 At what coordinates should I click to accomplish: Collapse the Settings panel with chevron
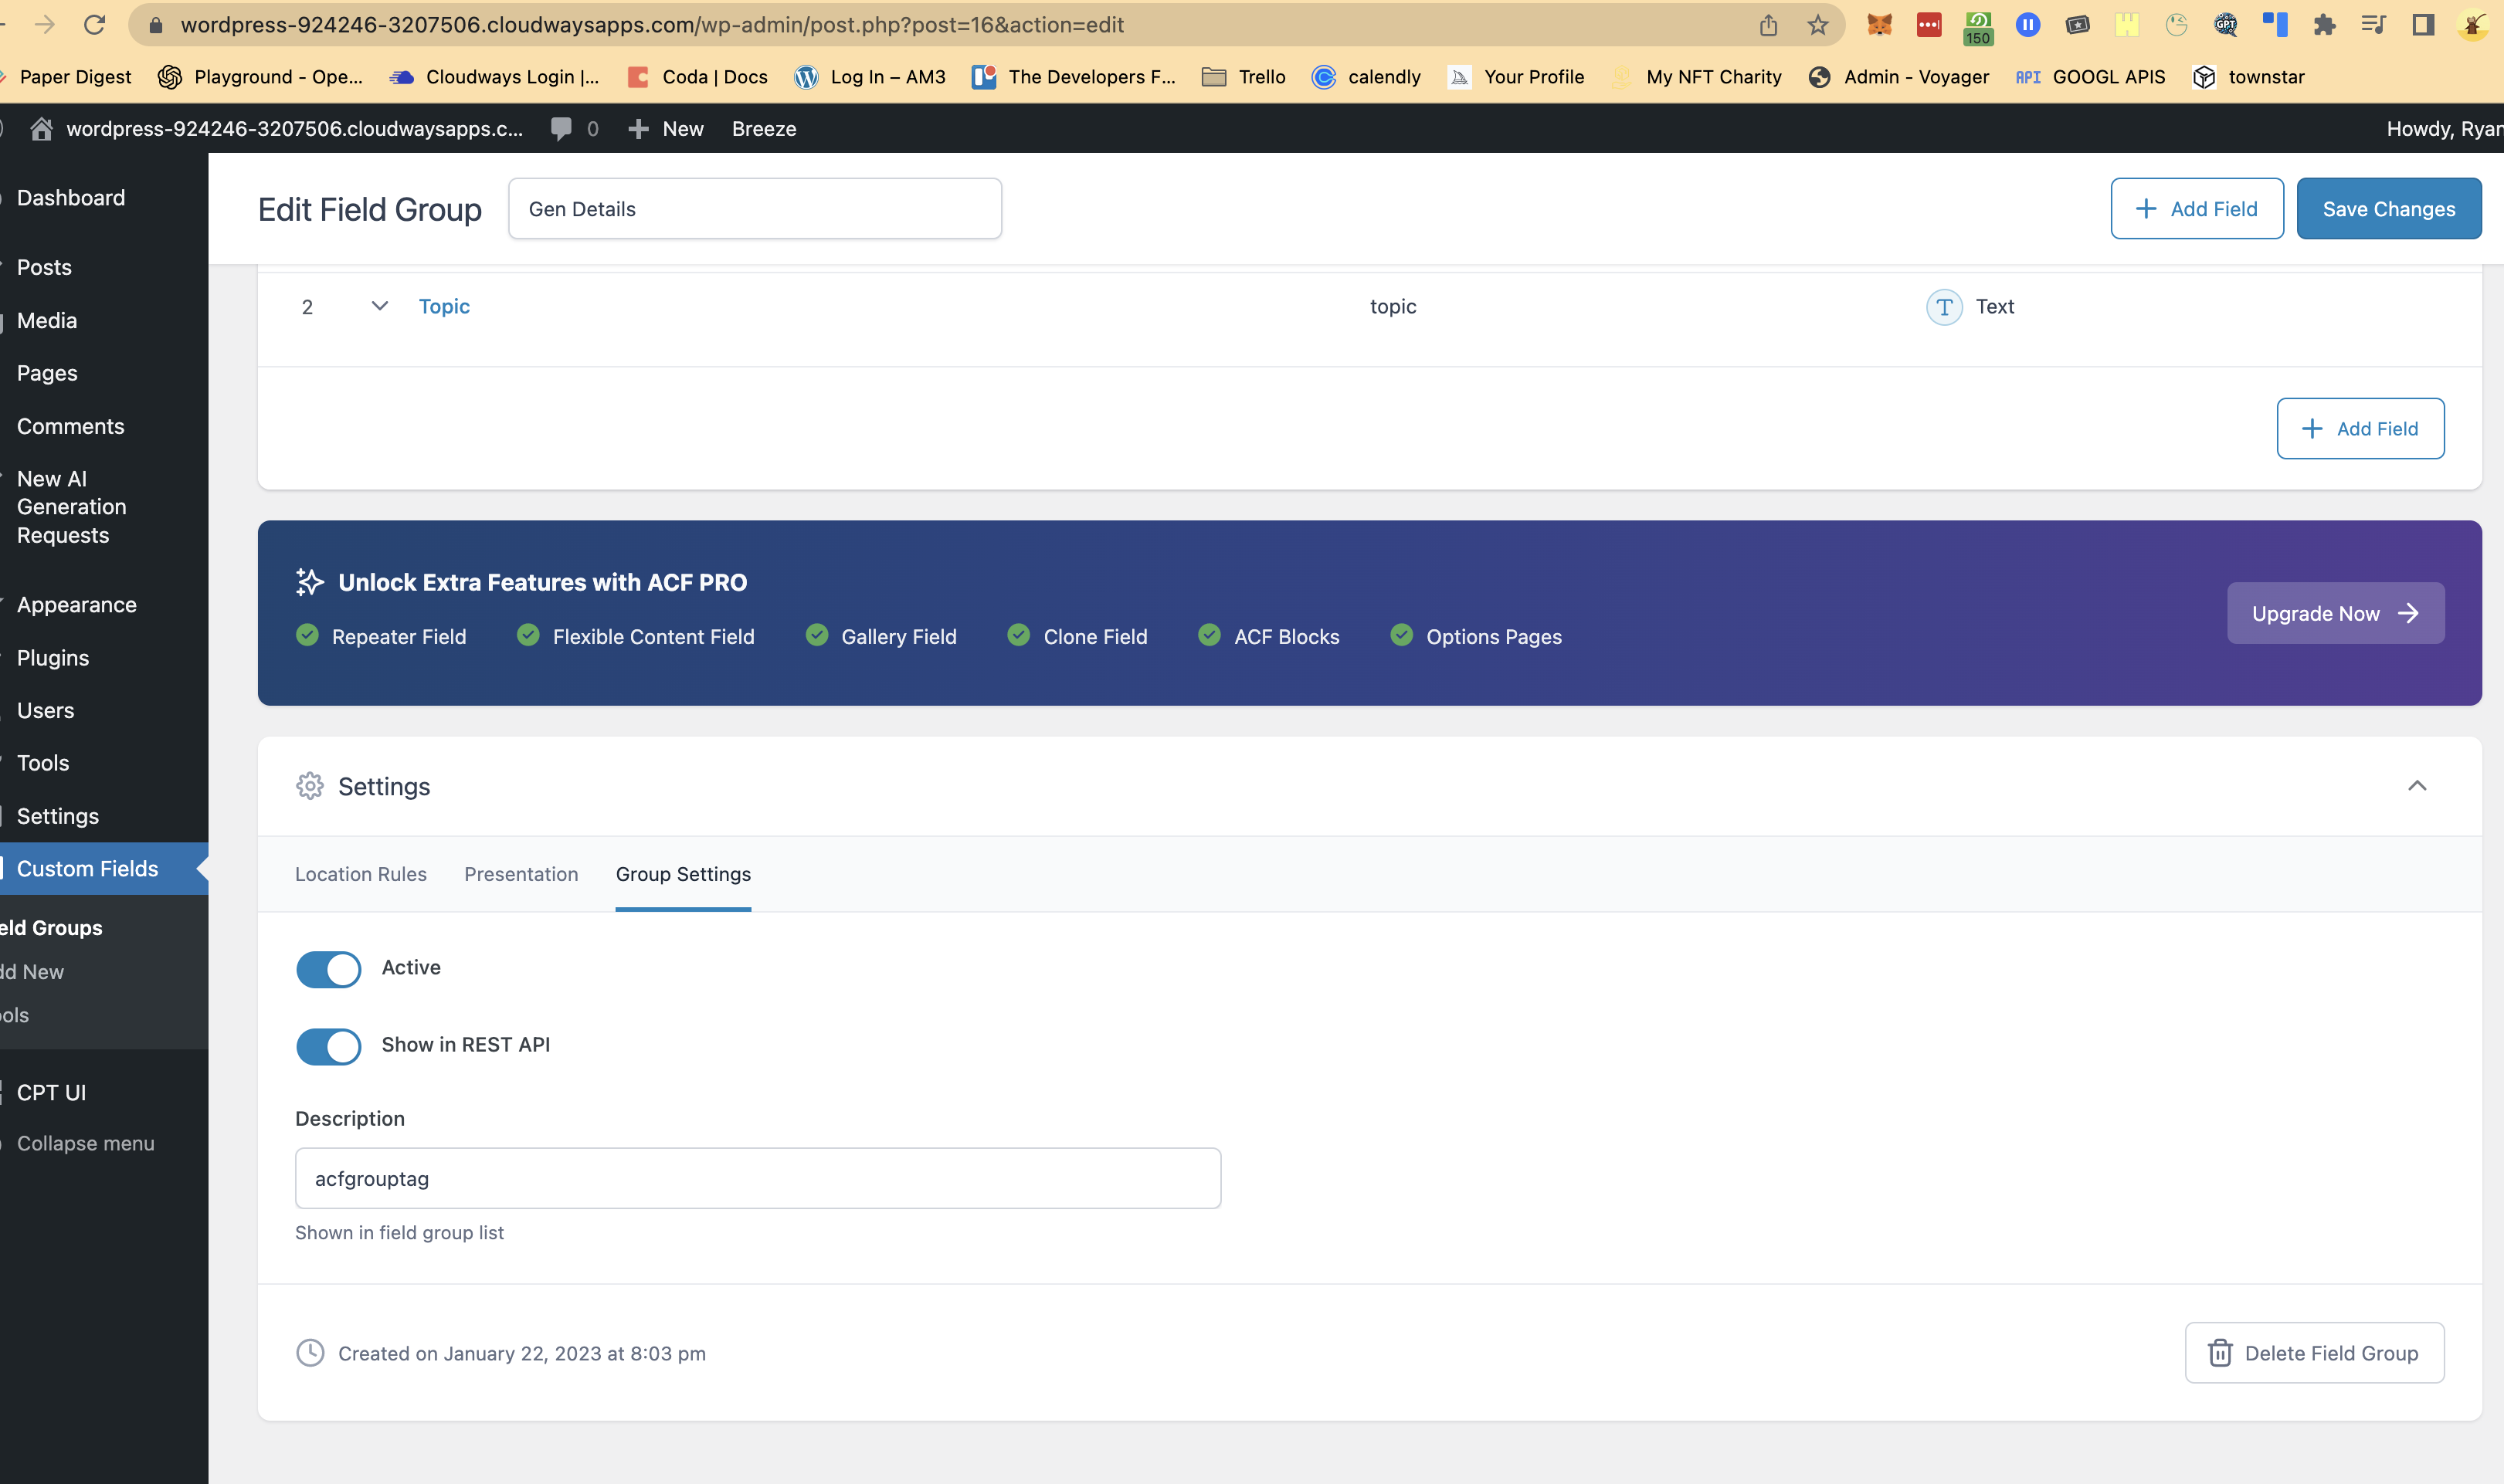tap(2417, 786)
